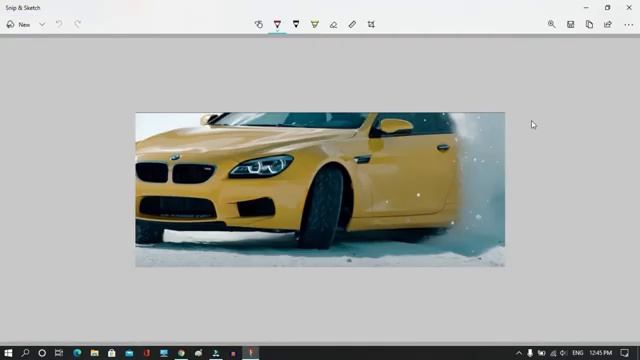This screenshot has height=360, width=640.
Task: Open the Zoom control
Action: click(x=551, y=24)
